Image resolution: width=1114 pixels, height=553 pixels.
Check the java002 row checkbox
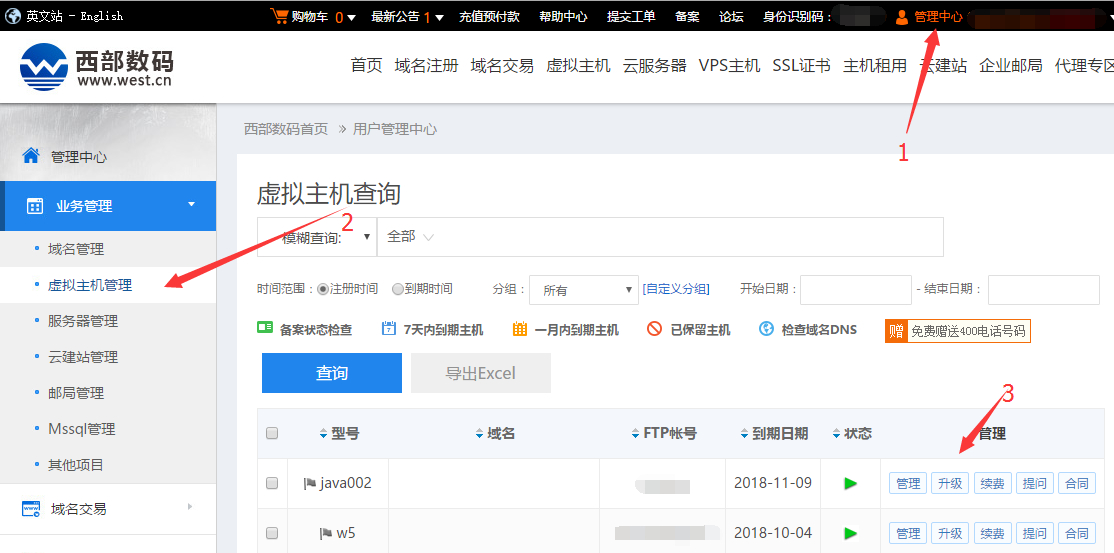coord(272,483)
